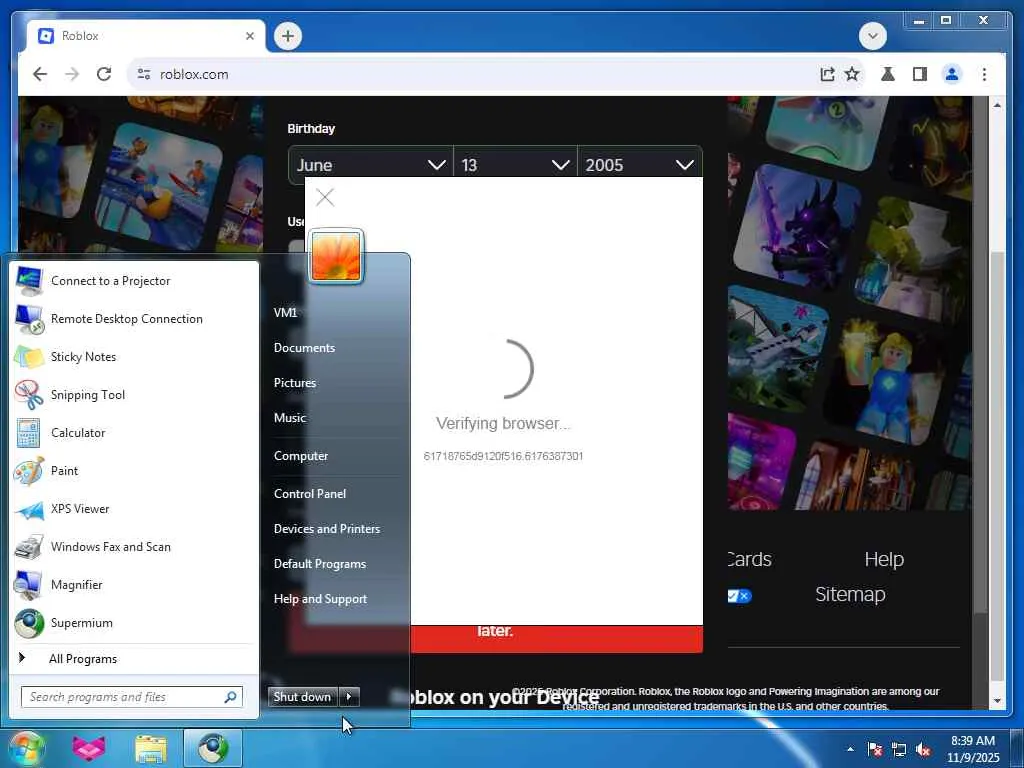This screenshot has width=1024, height=768.
Task: Open Windows Fax and Scan
Action: coord(134,547)
